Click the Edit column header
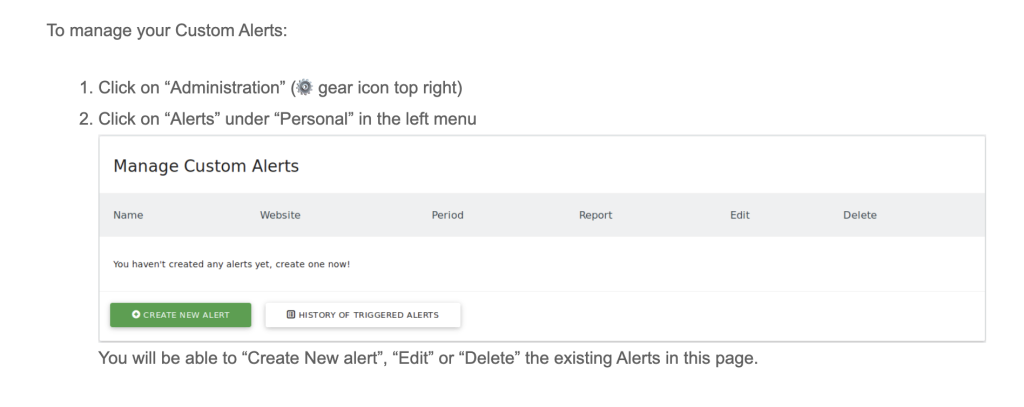The image size is (1024, 407). (740, 215)
